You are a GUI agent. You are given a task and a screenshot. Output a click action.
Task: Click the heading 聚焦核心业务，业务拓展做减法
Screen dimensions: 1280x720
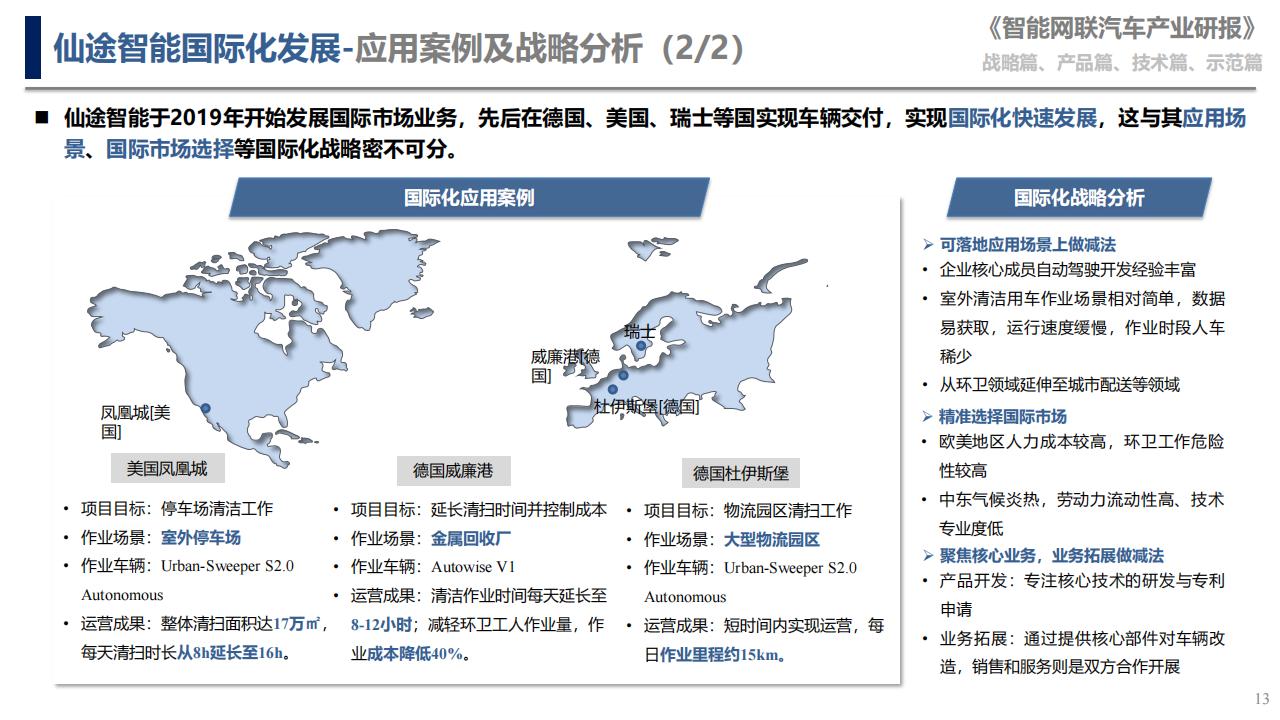tap(1051, 555)
